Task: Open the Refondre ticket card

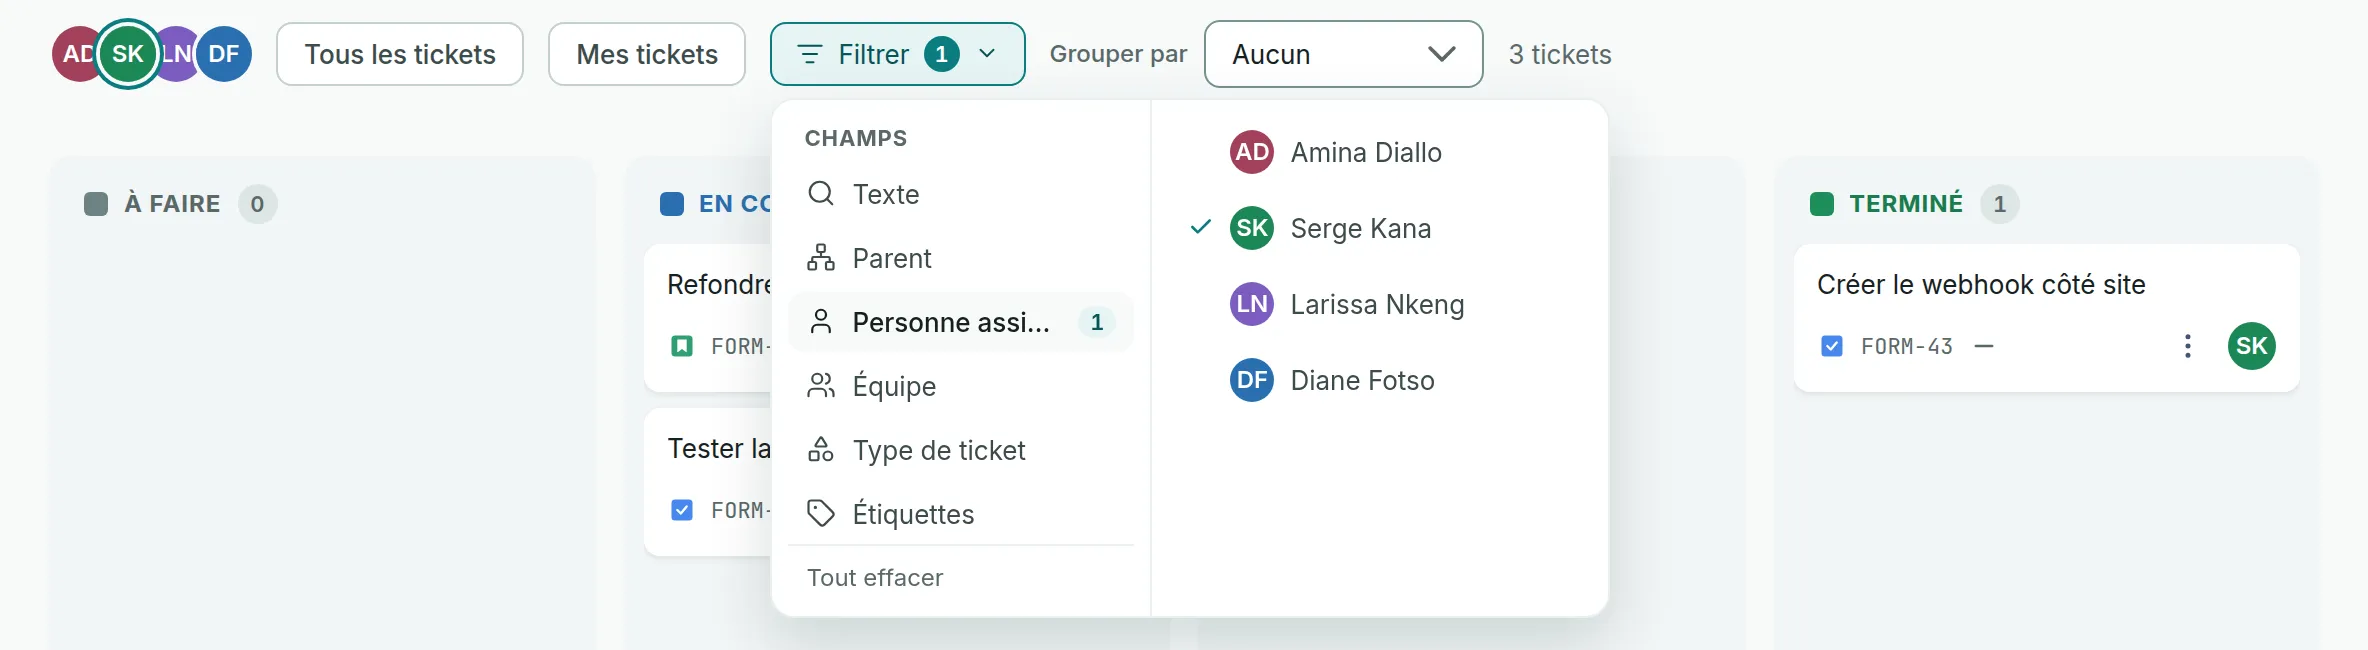Action: [x=709, y=318]
